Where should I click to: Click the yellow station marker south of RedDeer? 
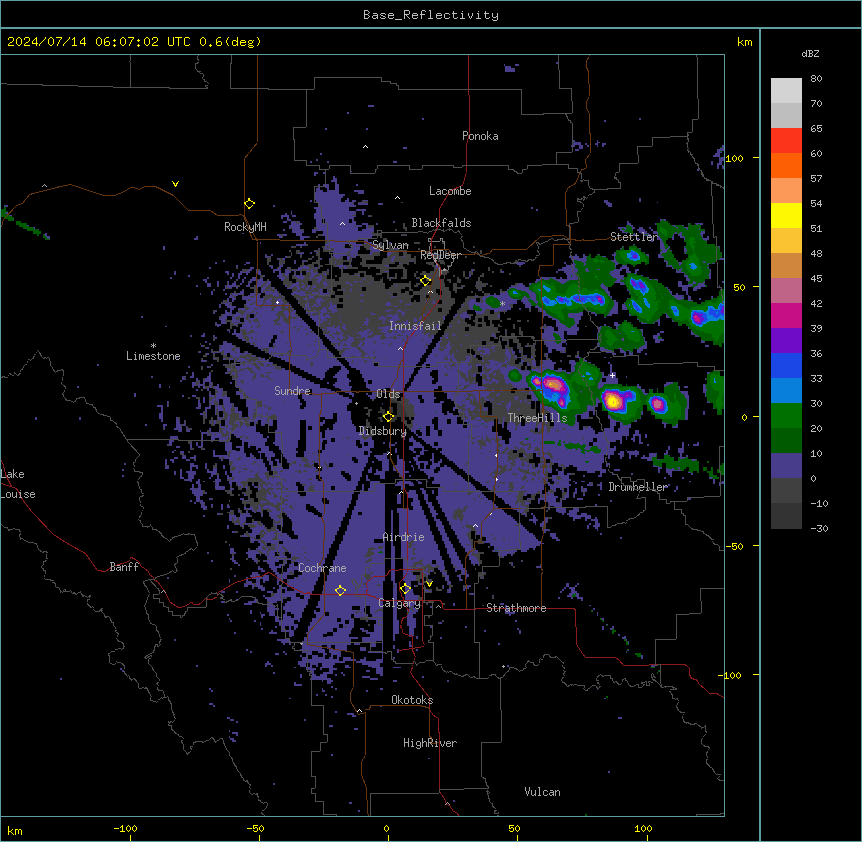click(x=425, y=281)
